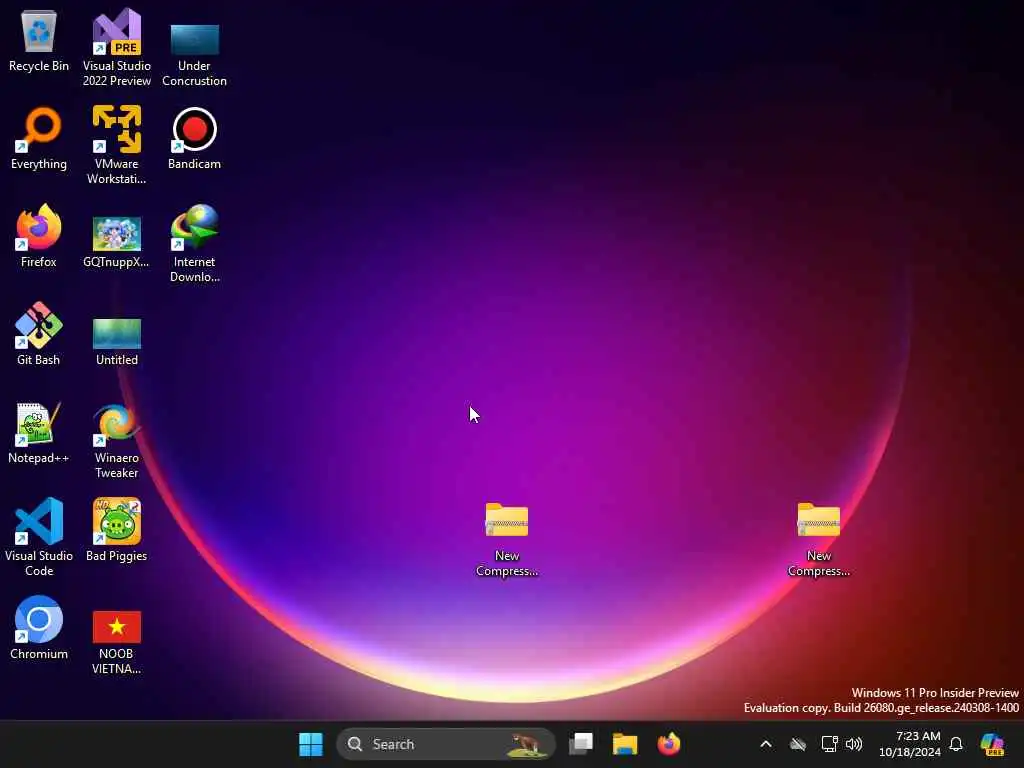Select the Chromium browser shortcut
1024x768 pixels.
point(39,628)
